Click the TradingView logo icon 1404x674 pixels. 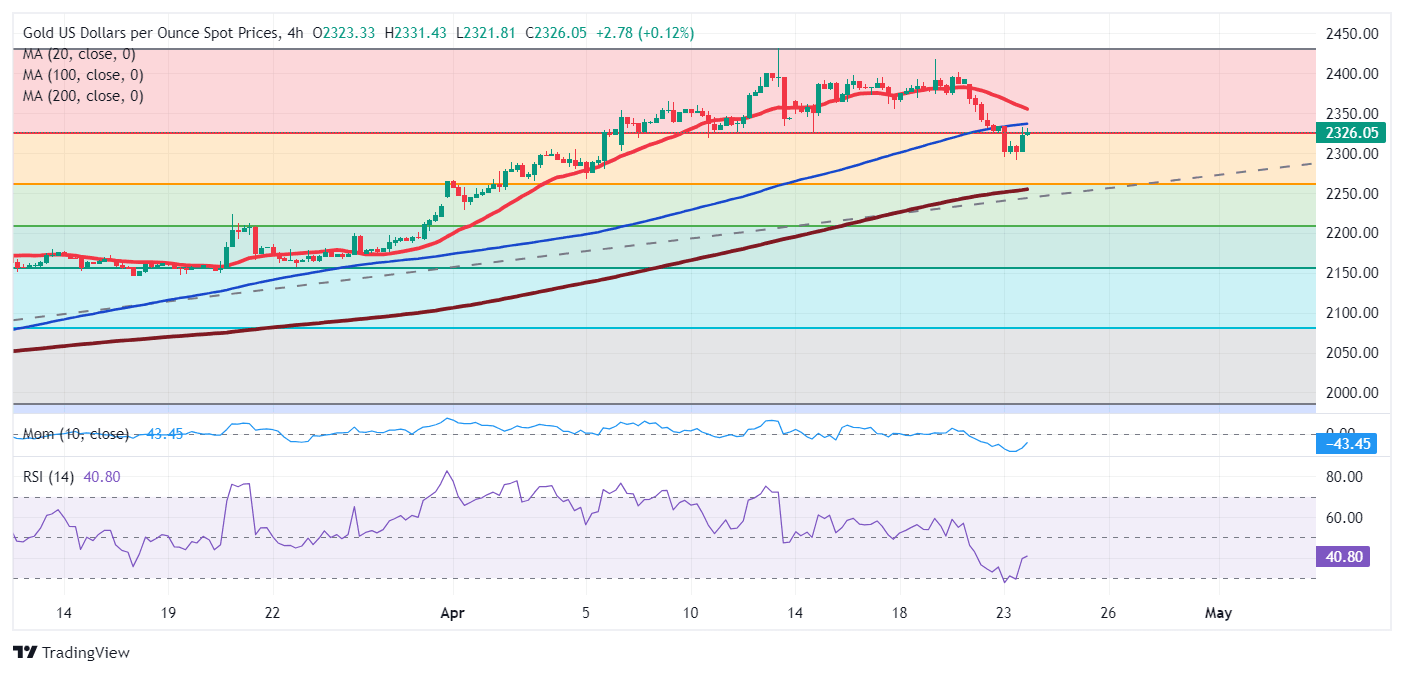click(25, 653)
